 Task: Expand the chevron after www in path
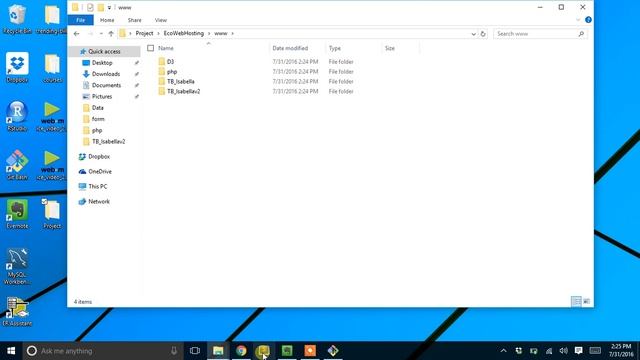coord(233,33)
